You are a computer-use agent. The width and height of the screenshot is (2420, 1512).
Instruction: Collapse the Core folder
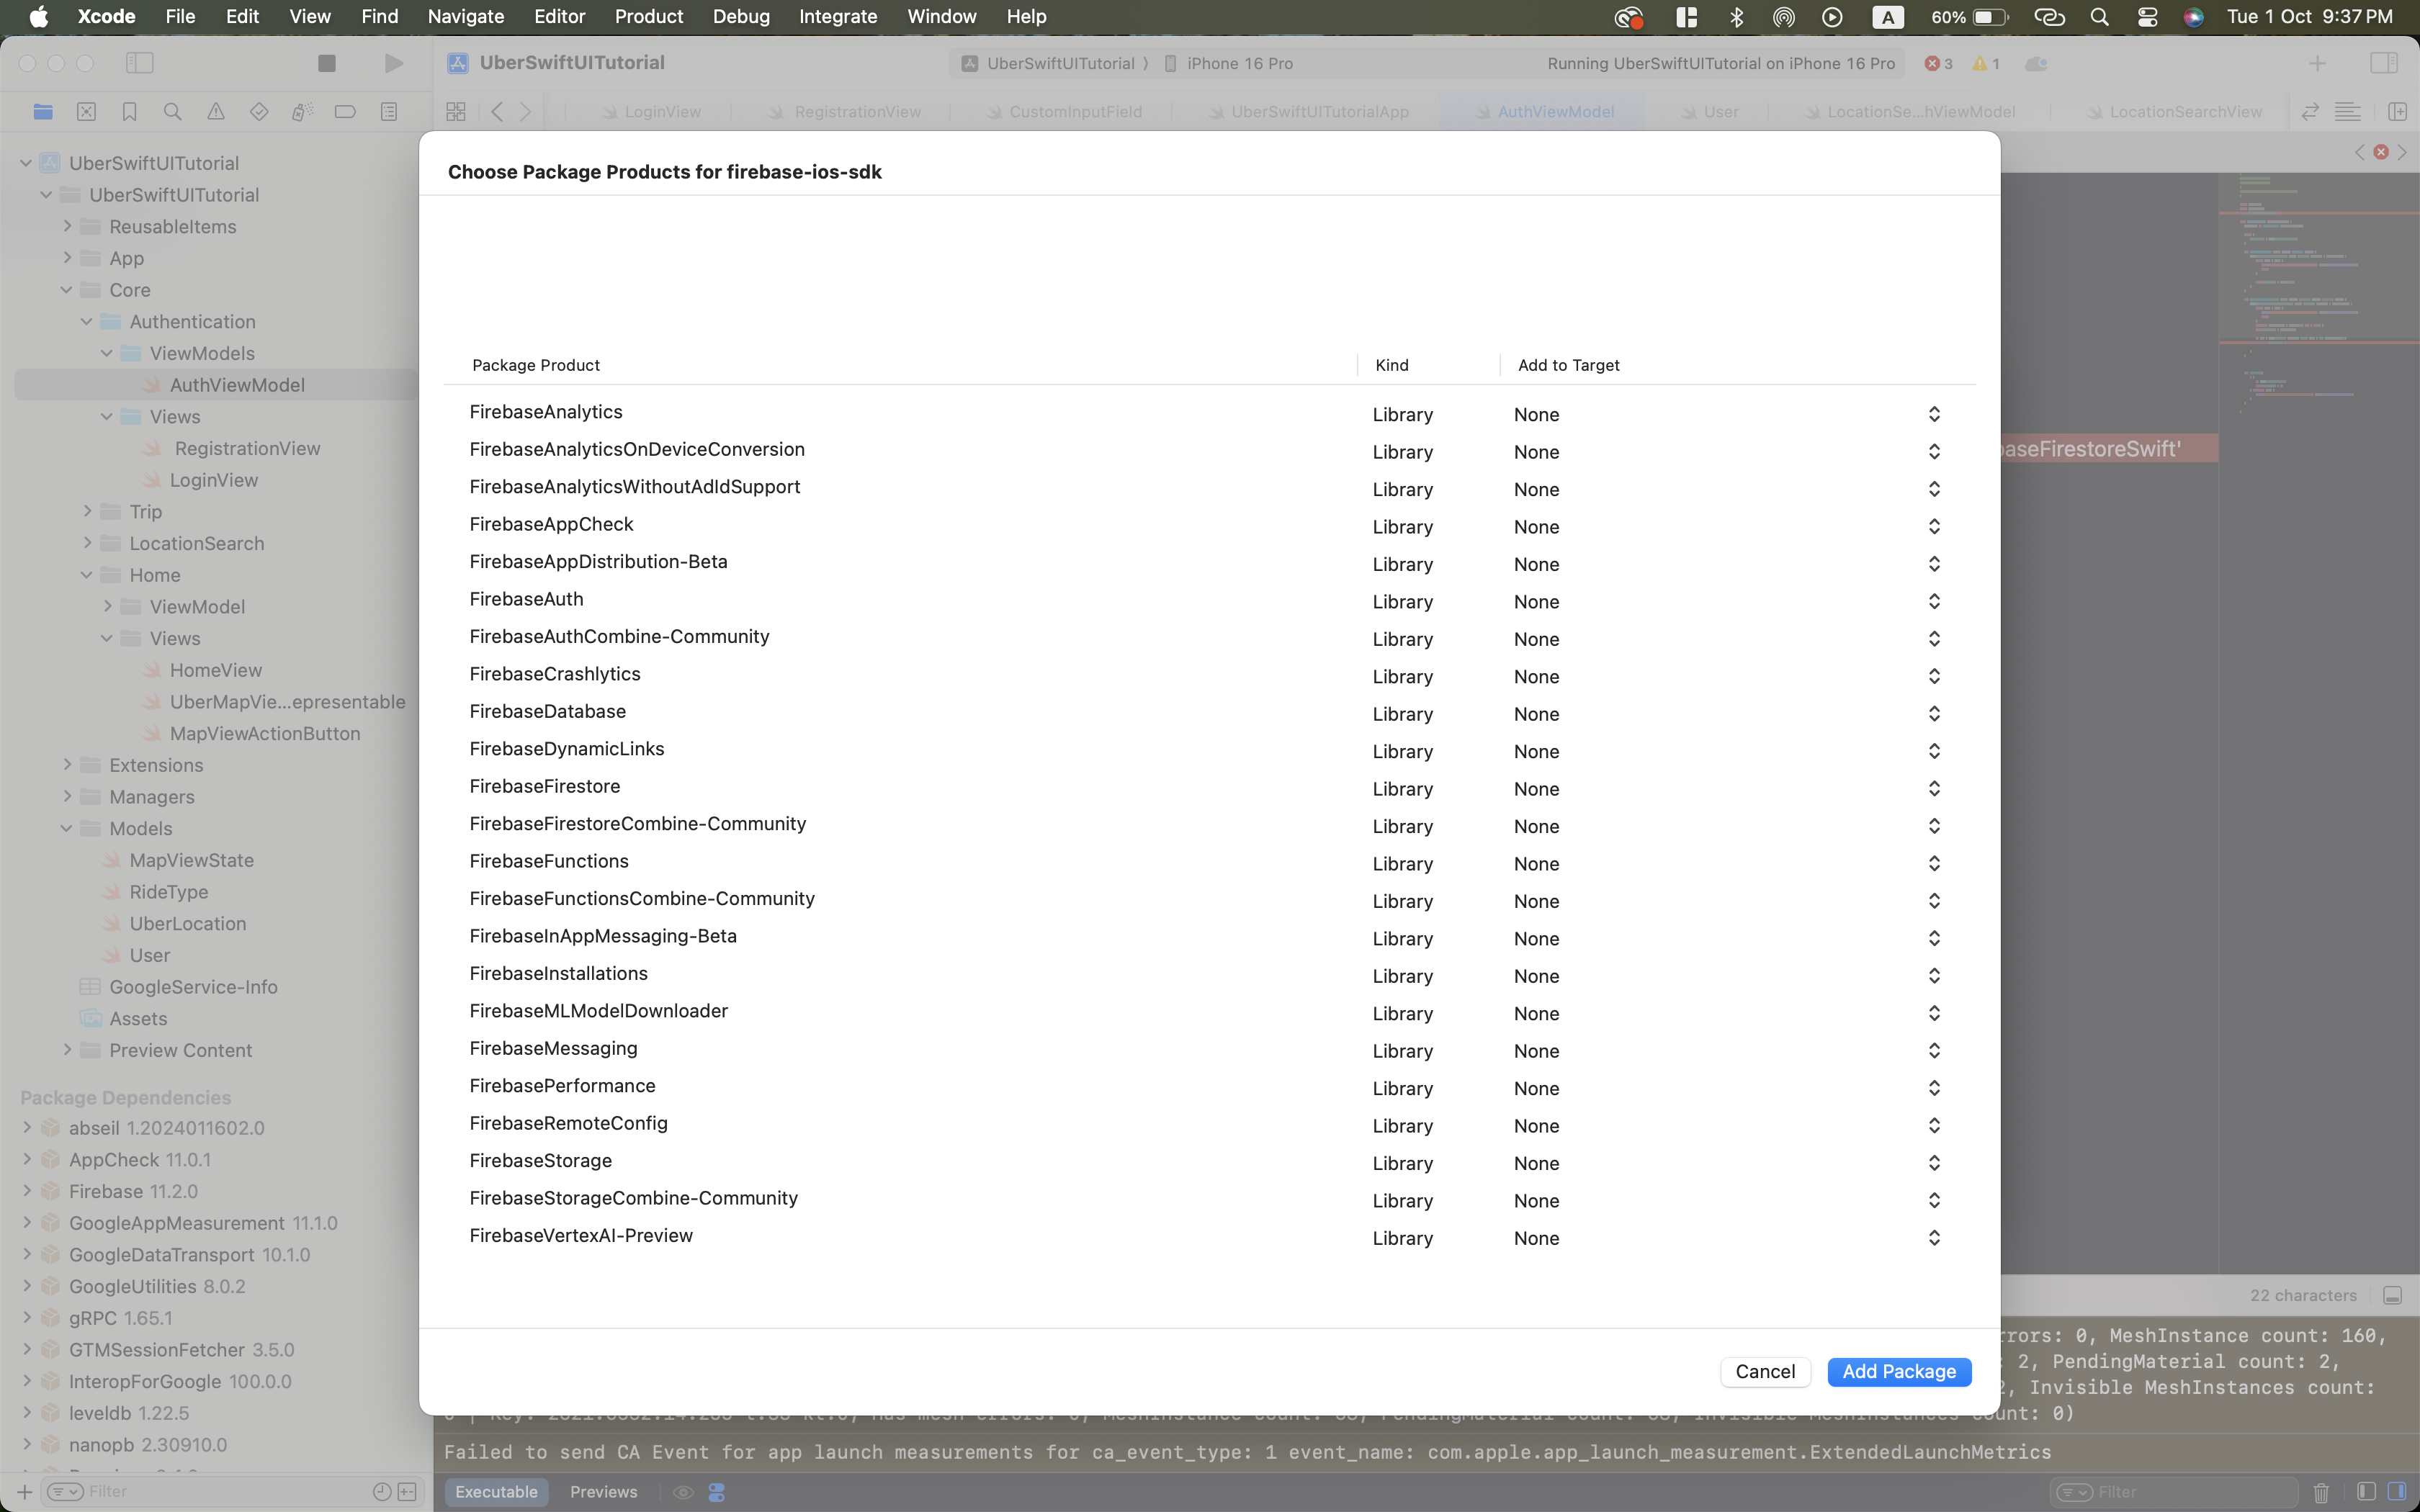(x=66, y=290)
